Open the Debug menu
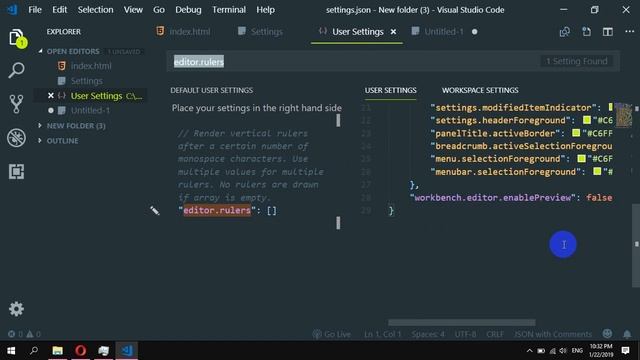640x360 pixels. [x=188, y=9]
